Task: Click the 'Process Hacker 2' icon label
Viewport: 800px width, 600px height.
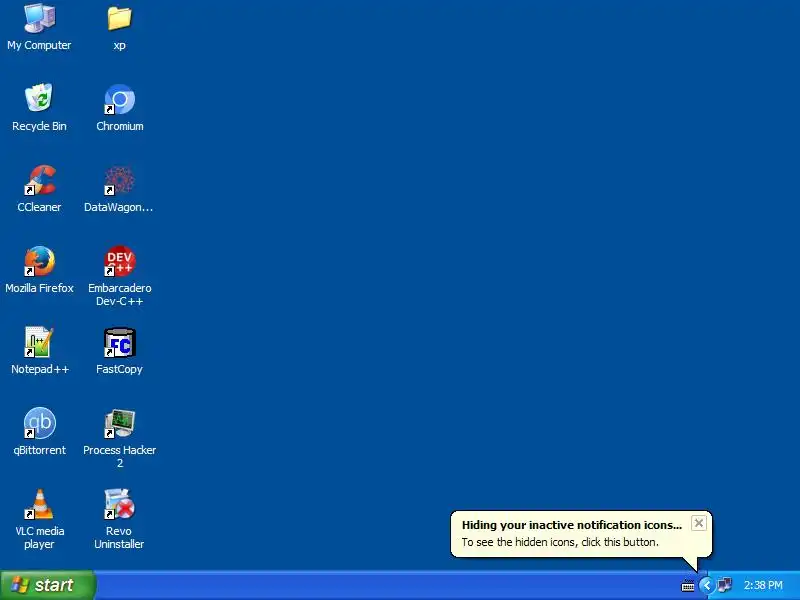Action: tap(119, 457)
